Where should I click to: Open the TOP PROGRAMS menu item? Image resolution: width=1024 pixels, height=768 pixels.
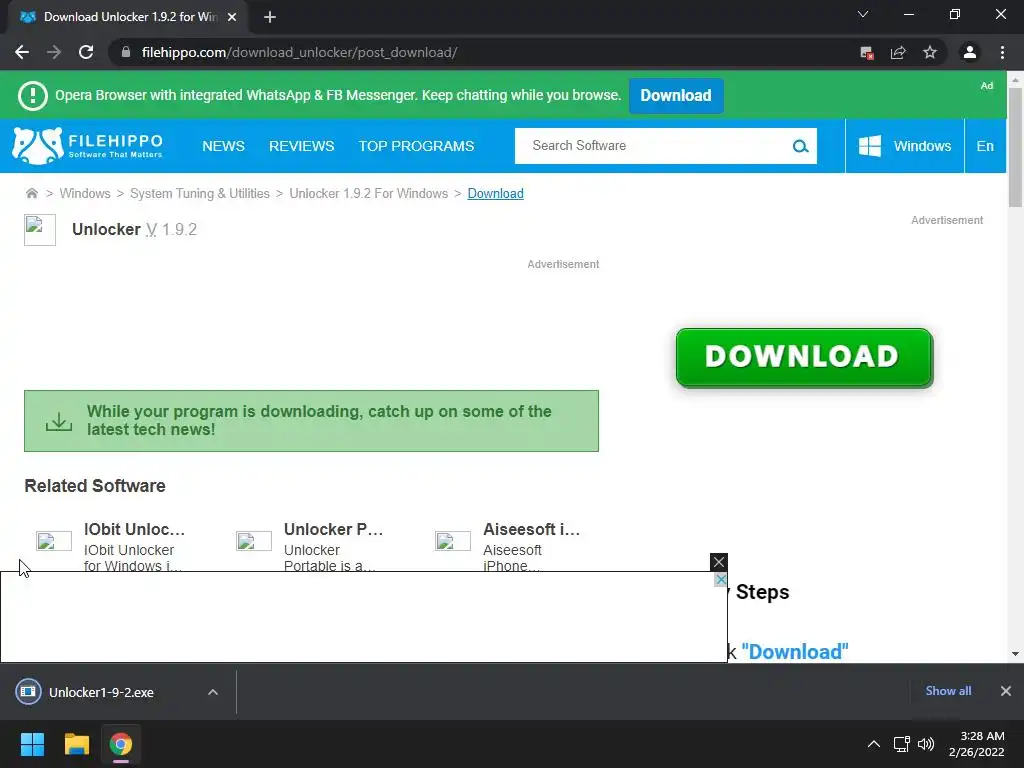click(416, 146)
